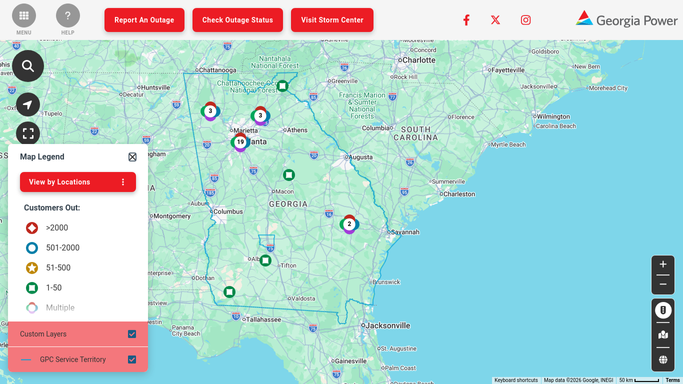Uncheck the Custom Layers checkbox
This screenshot has width=683, height=384.
point(132,334)
